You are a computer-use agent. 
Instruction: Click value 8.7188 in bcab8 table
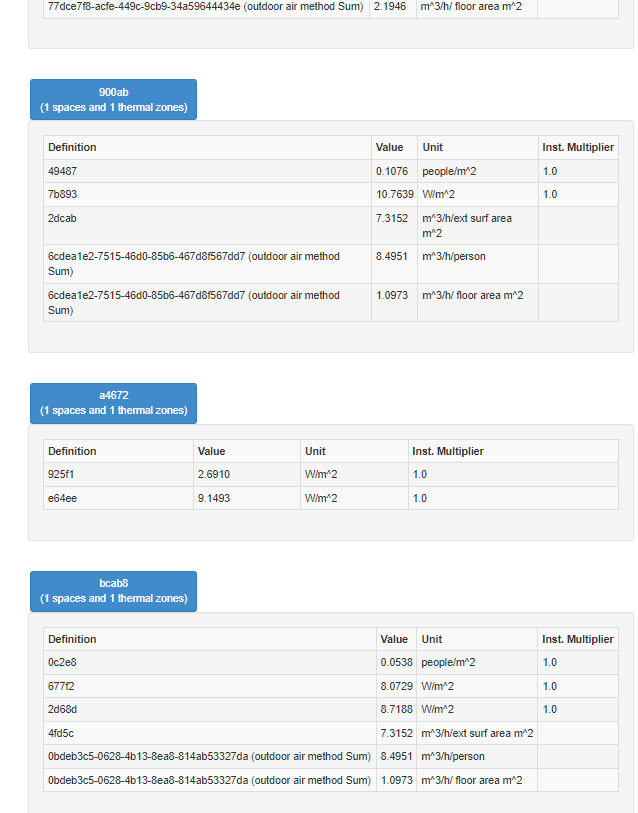(396, 709)
